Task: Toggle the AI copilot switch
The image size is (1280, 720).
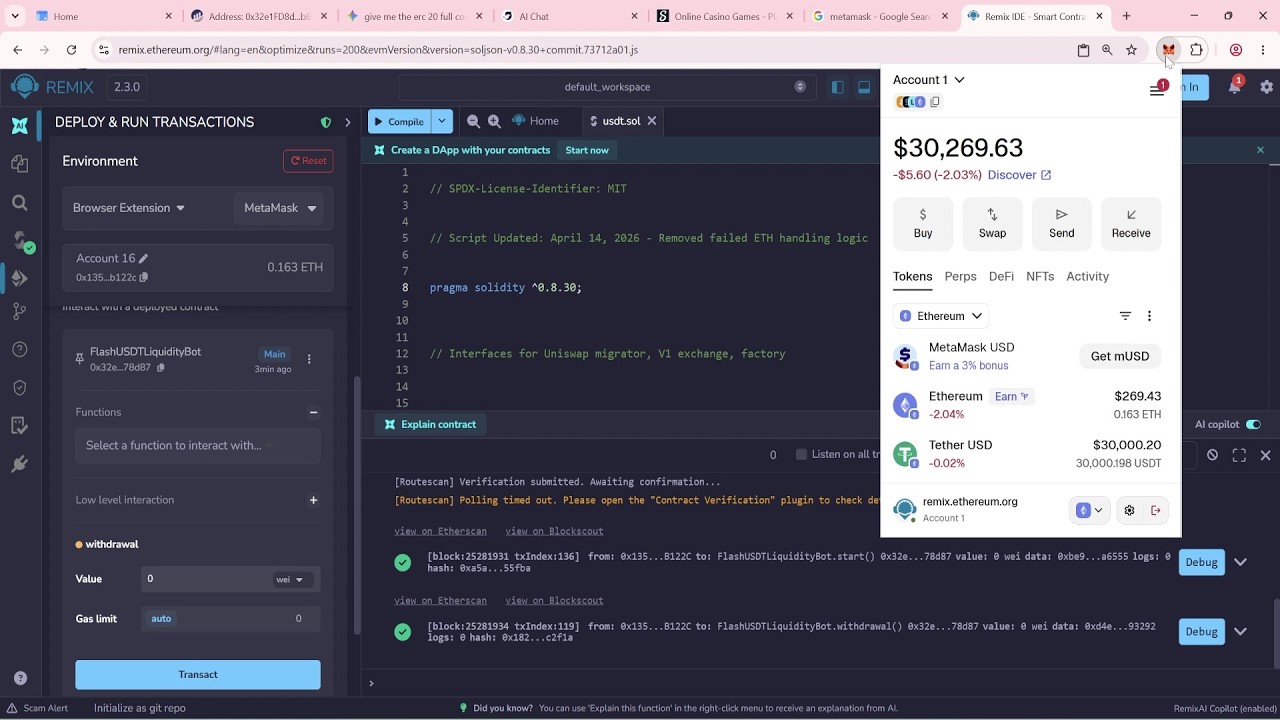Action: pyautogui.click(x=1253, y=424)
